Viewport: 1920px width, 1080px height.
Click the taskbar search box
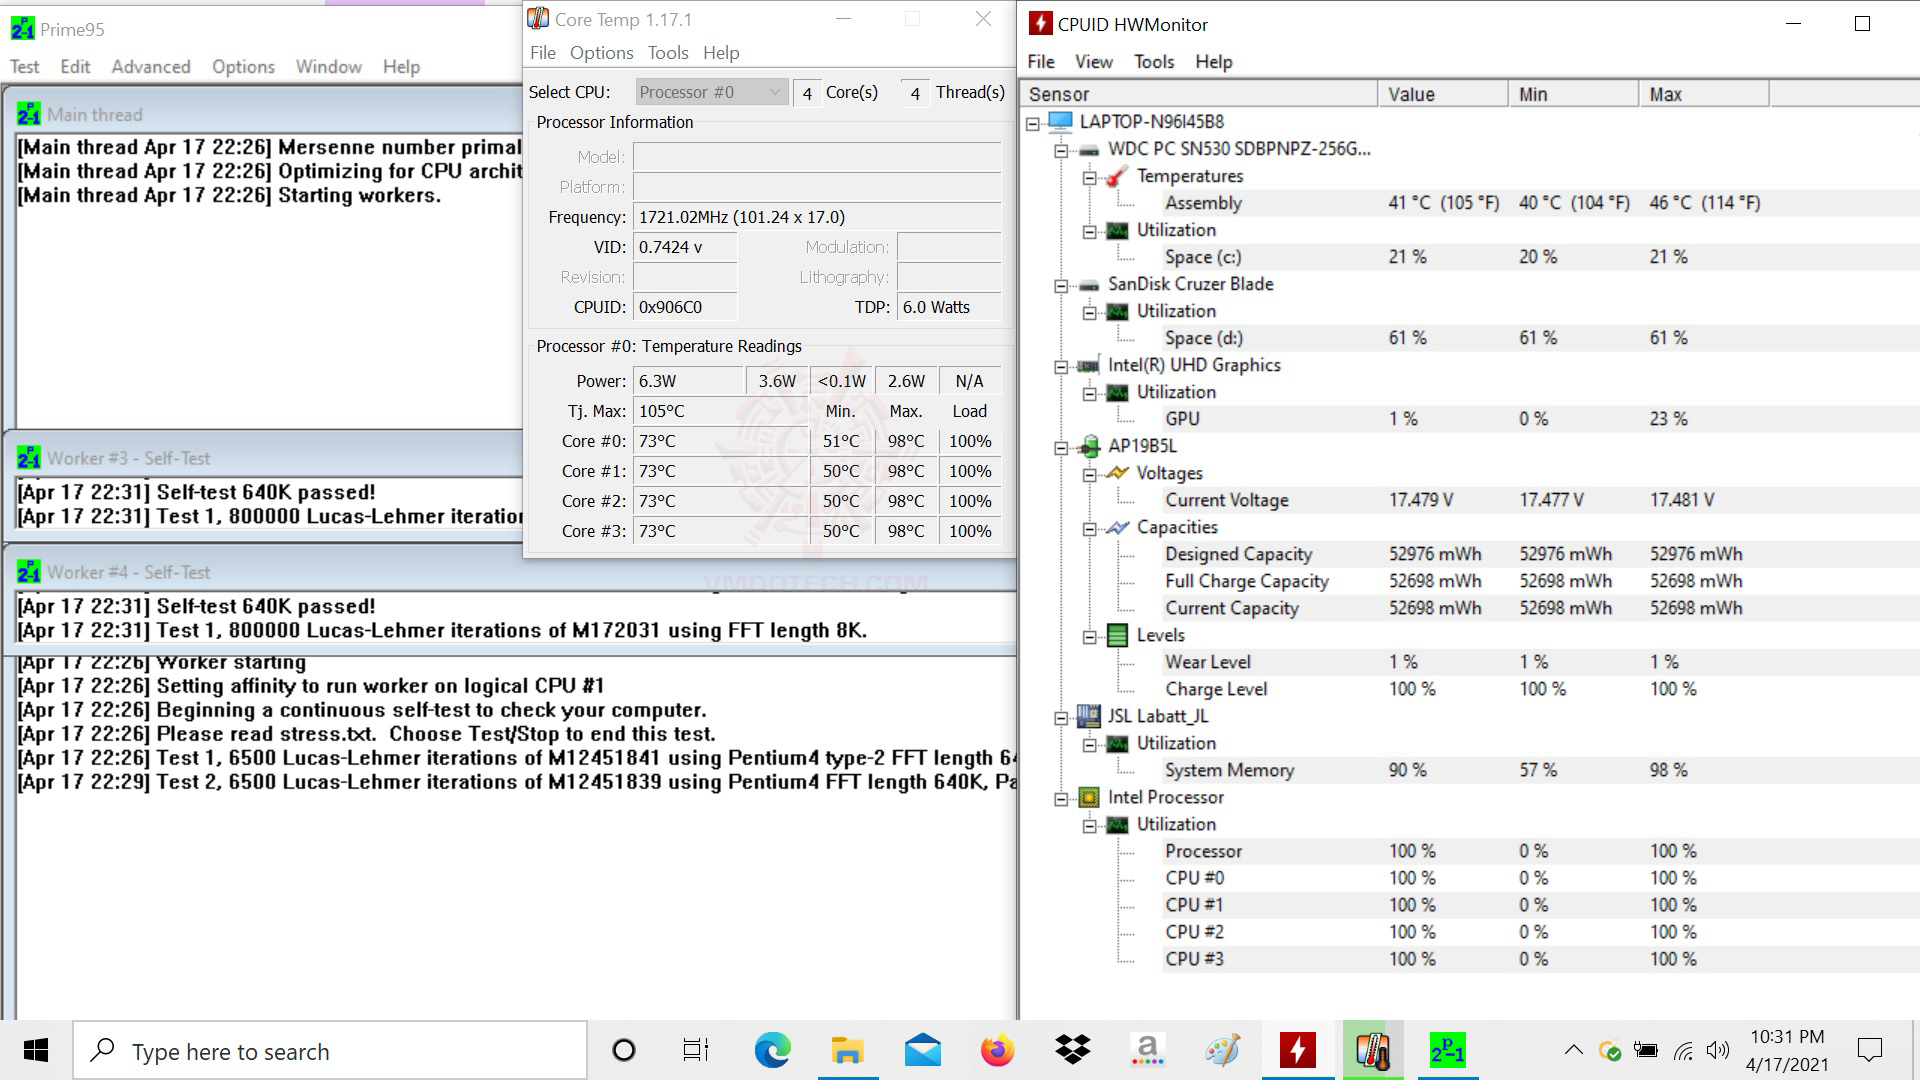tap(330, 1051)
